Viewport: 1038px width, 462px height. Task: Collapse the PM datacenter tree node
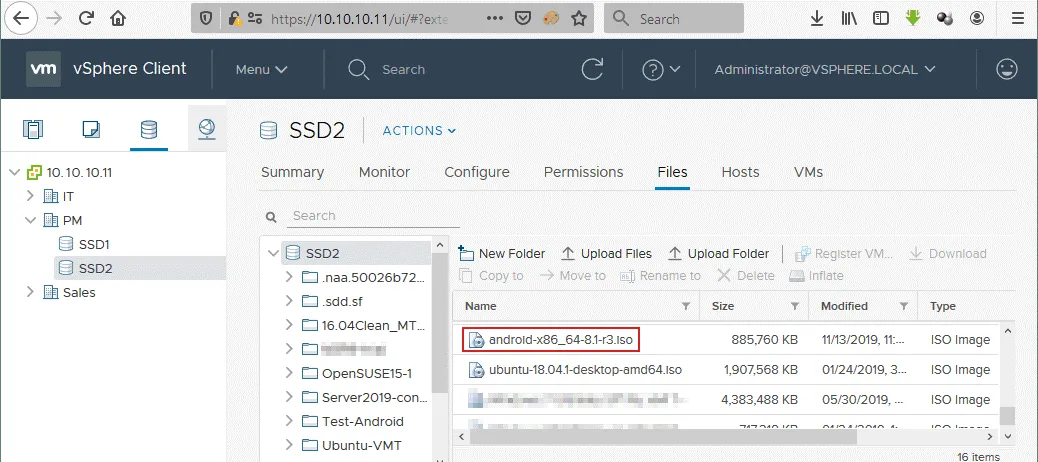point(28,220)
